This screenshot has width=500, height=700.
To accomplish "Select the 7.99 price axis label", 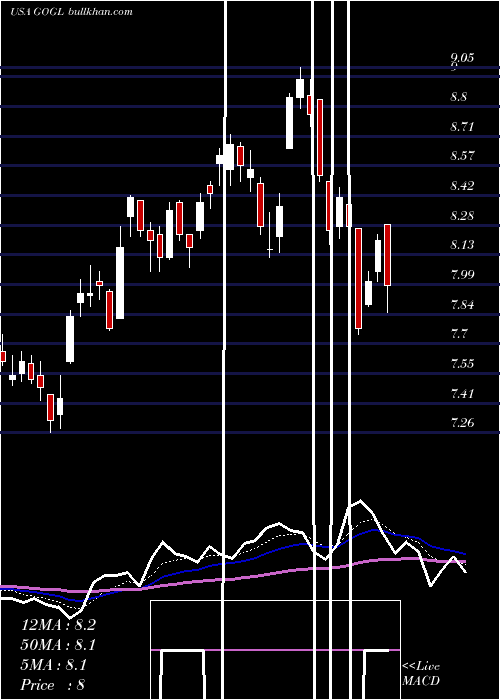I will [x=462, y=275].
